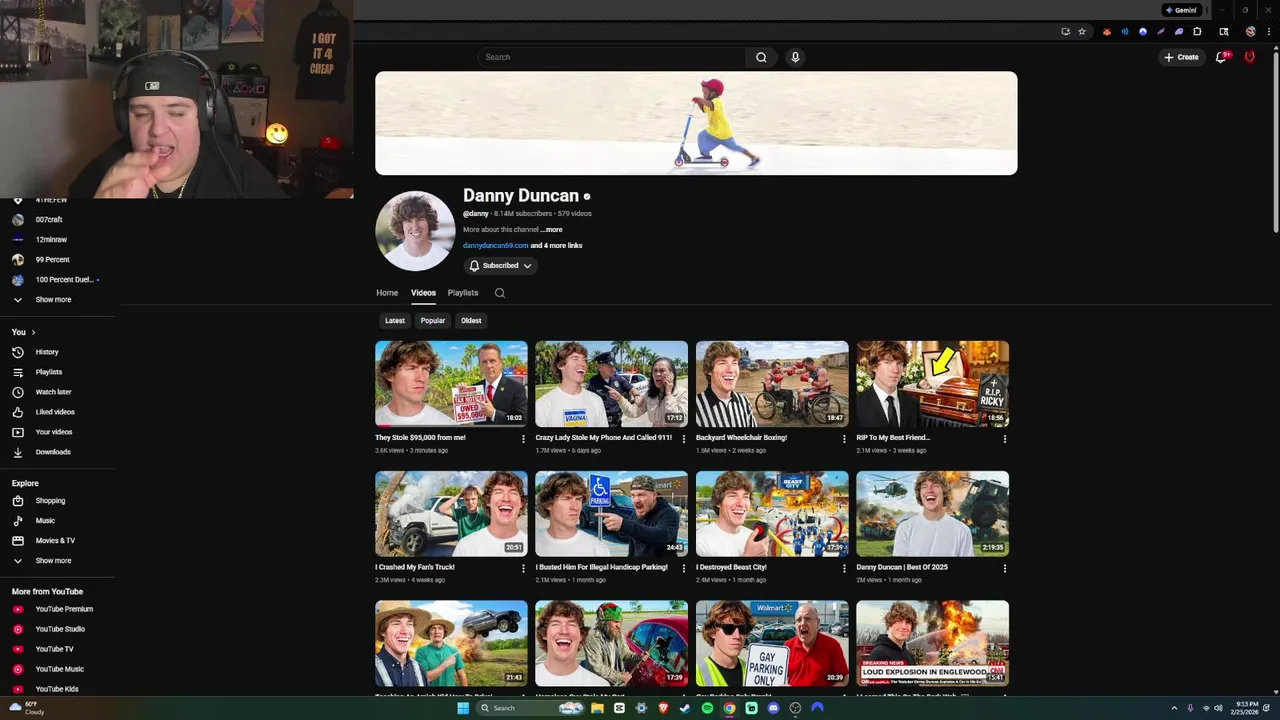Open 007craft subscription channel
The height and width of the screenshot is (720, 1280).
[49, 220]
